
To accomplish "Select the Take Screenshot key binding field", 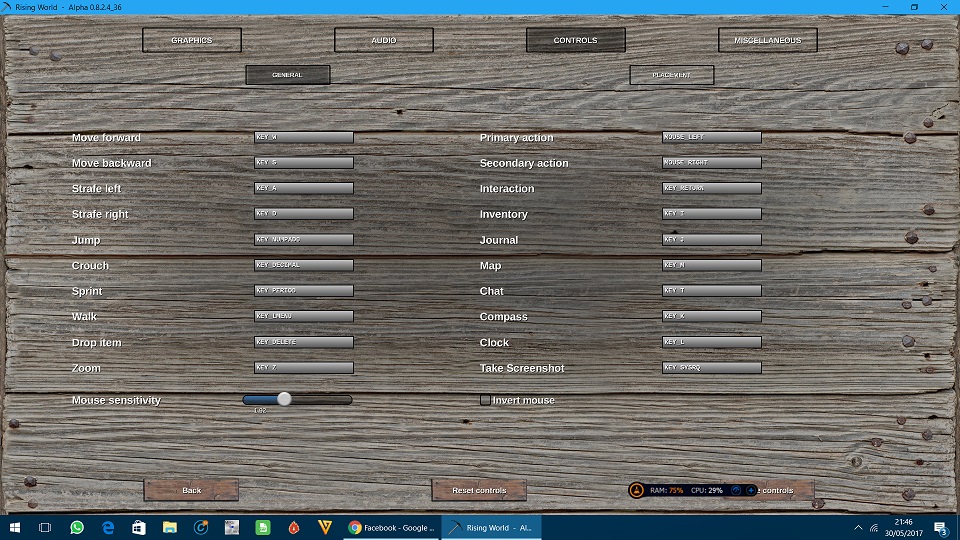I will coord(711,368).
